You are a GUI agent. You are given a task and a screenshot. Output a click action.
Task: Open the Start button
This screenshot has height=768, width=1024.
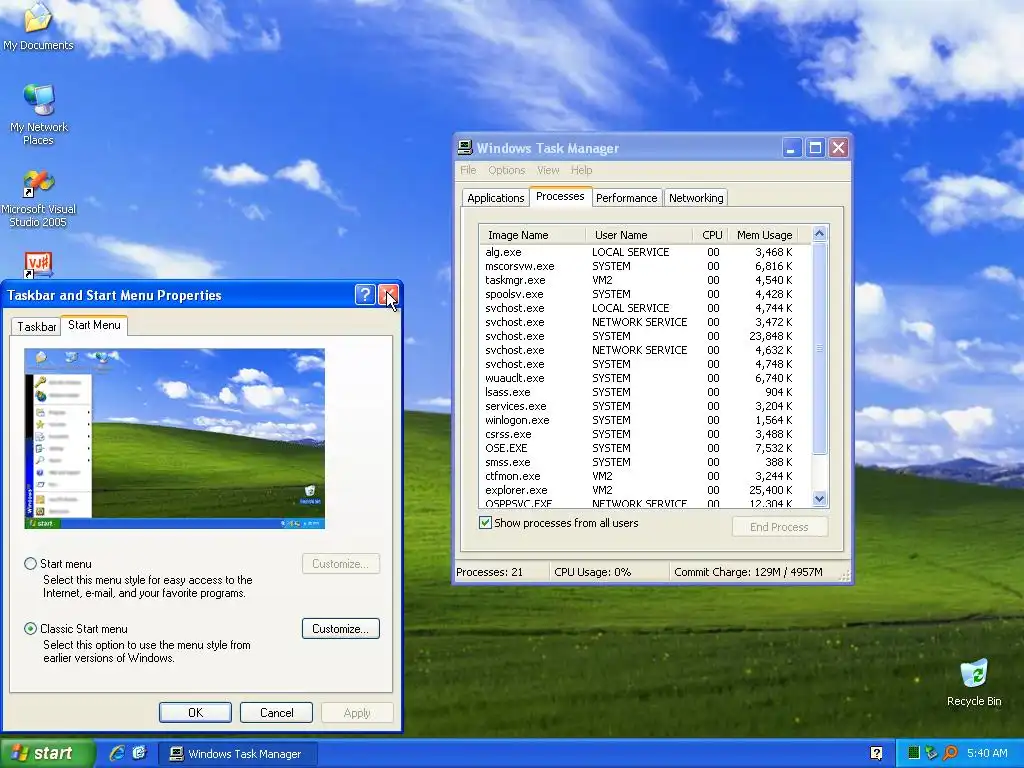[x=46, y=753]
